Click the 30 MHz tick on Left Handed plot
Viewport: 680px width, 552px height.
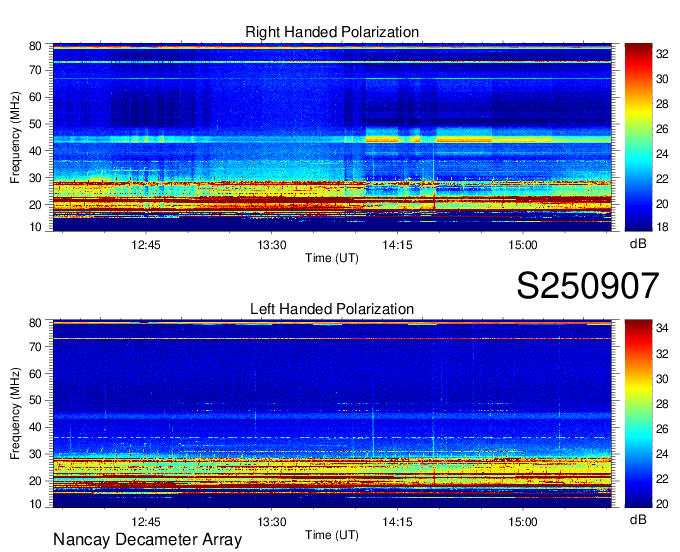tap(35, 454)
